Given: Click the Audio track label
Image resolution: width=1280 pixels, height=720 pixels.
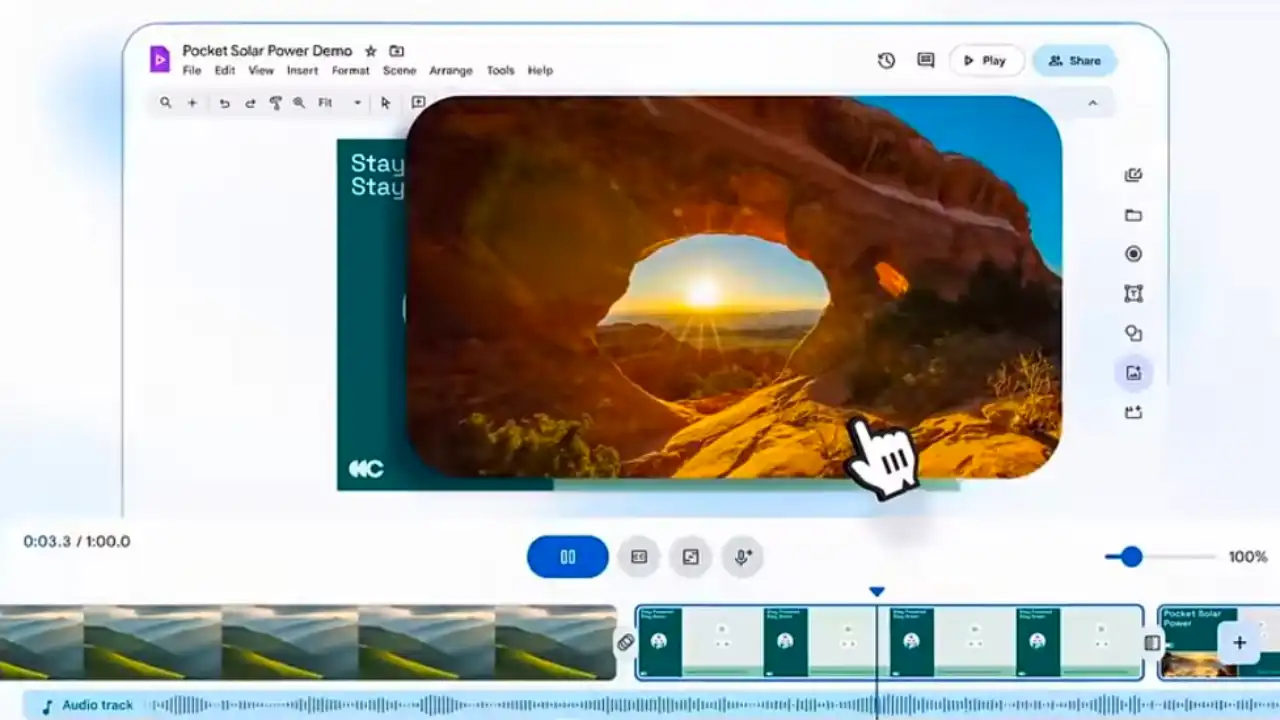Looking at the screenshot, I should tap(98, 706).
